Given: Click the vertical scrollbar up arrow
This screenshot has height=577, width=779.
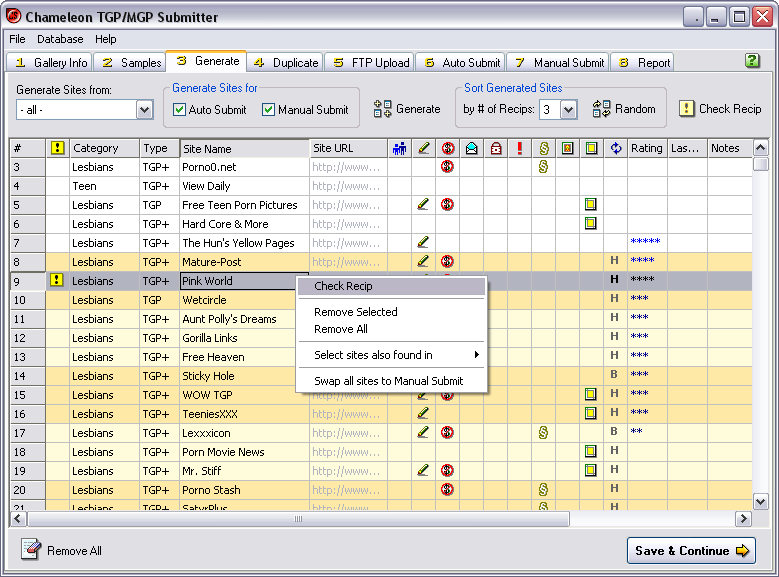Looking at the screenshot, I should [x=761, y=148].
